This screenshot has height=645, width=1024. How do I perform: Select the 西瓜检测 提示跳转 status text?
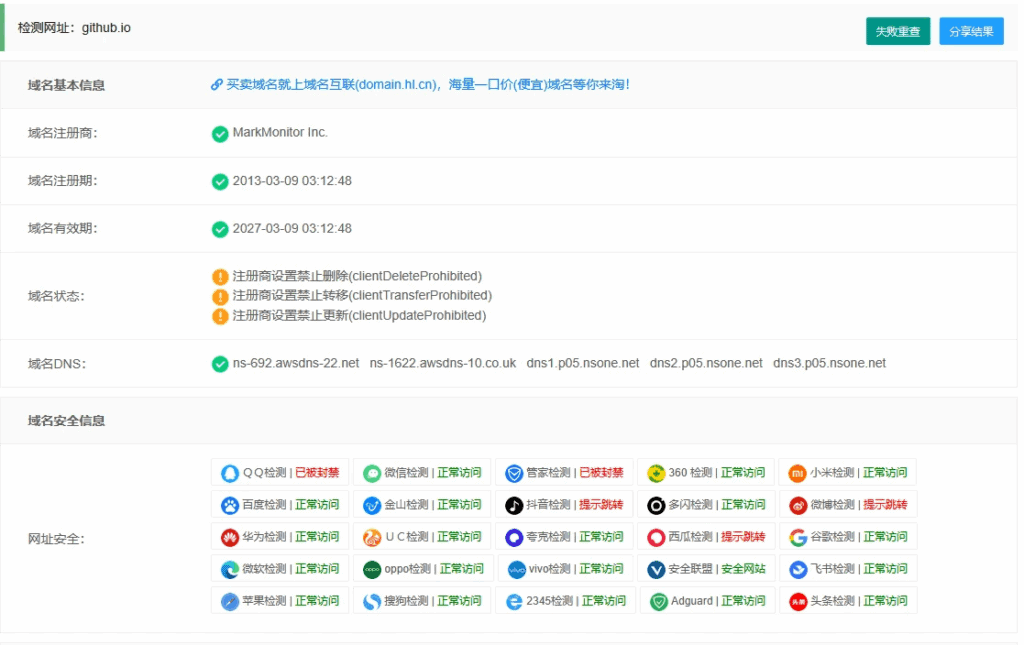tap(743, 537)
